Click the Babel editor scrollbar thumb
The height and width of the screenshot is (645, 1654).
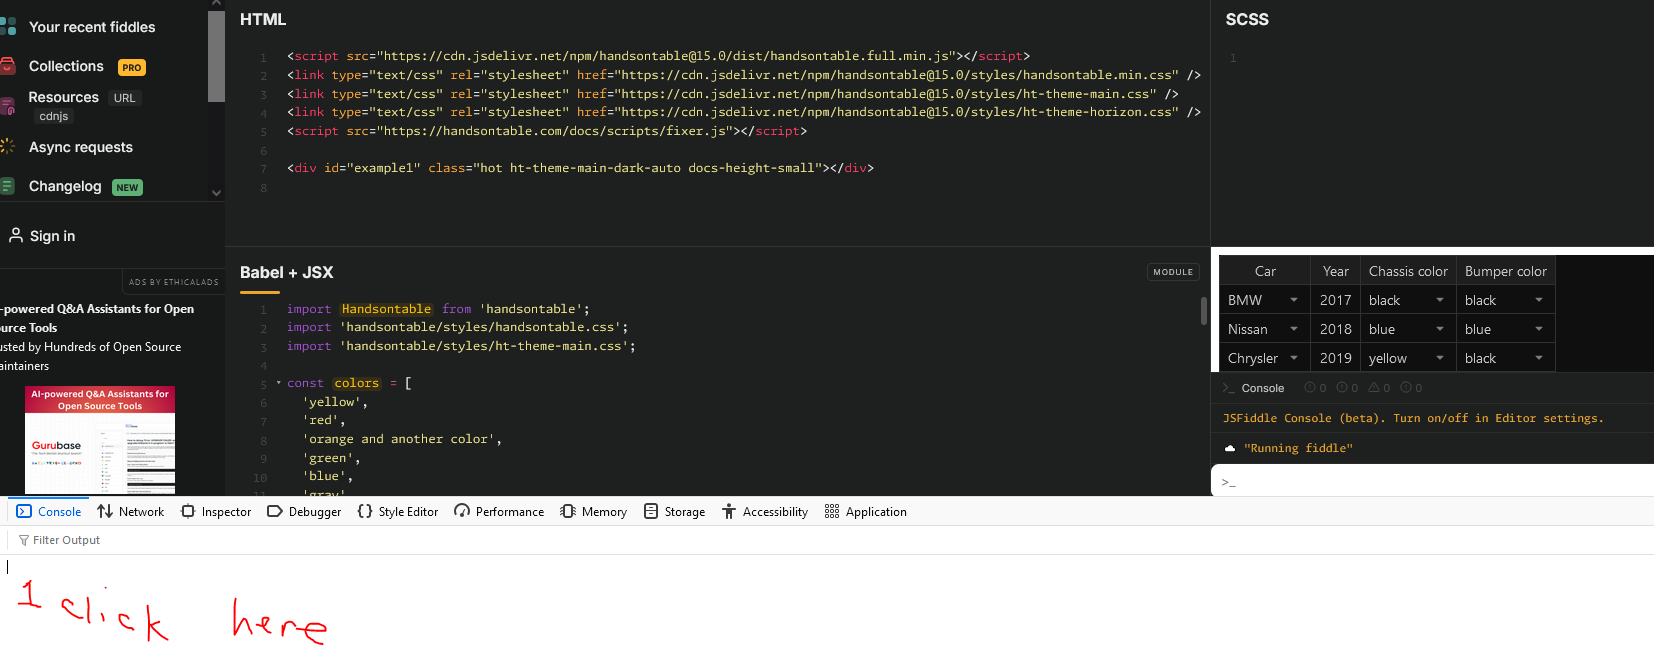point(1204,311)
